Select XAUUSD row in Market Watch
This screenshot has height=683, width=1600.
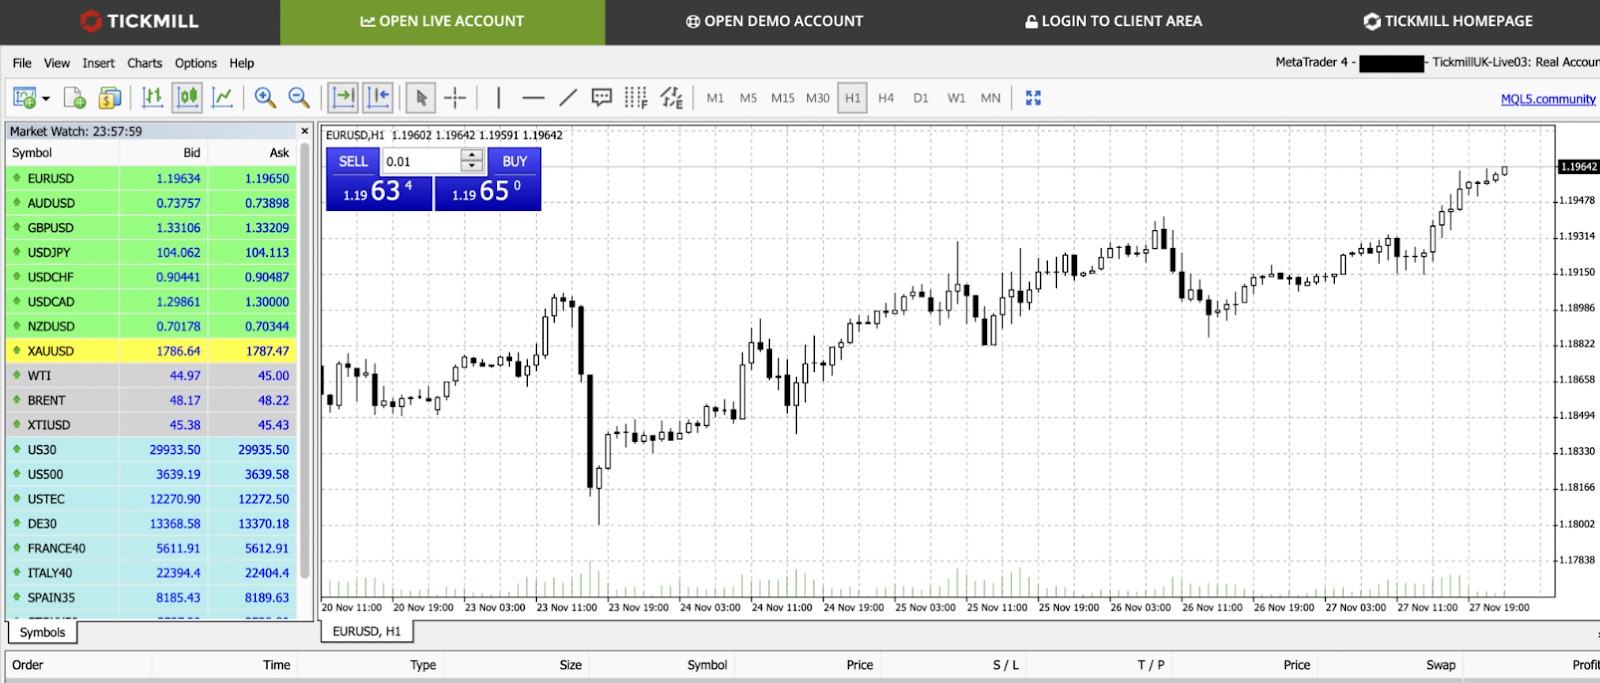tap(151, 351)
